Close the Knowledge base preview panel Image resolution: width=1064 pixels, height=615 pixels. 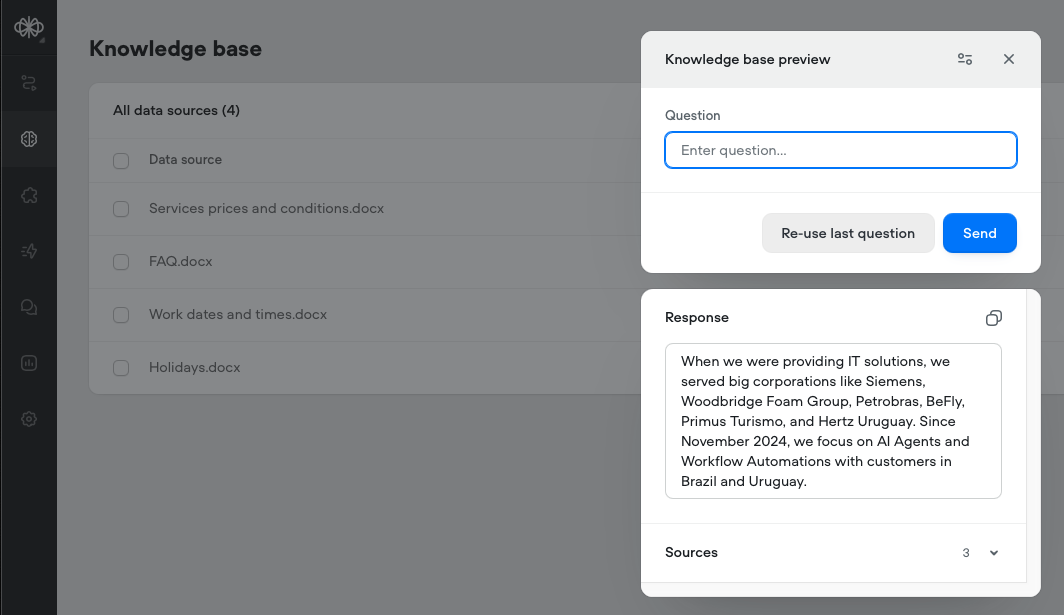(1009, 59)
